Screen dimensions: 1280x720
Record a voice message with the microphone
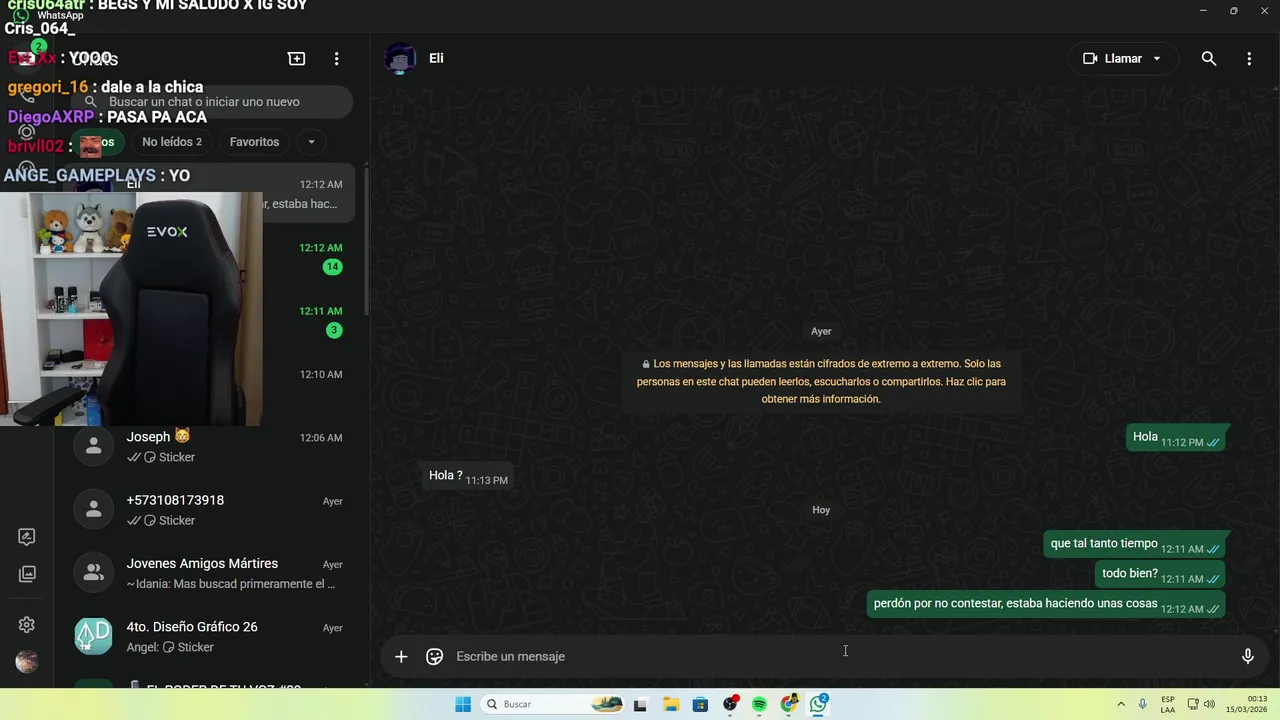[1248, 657]
